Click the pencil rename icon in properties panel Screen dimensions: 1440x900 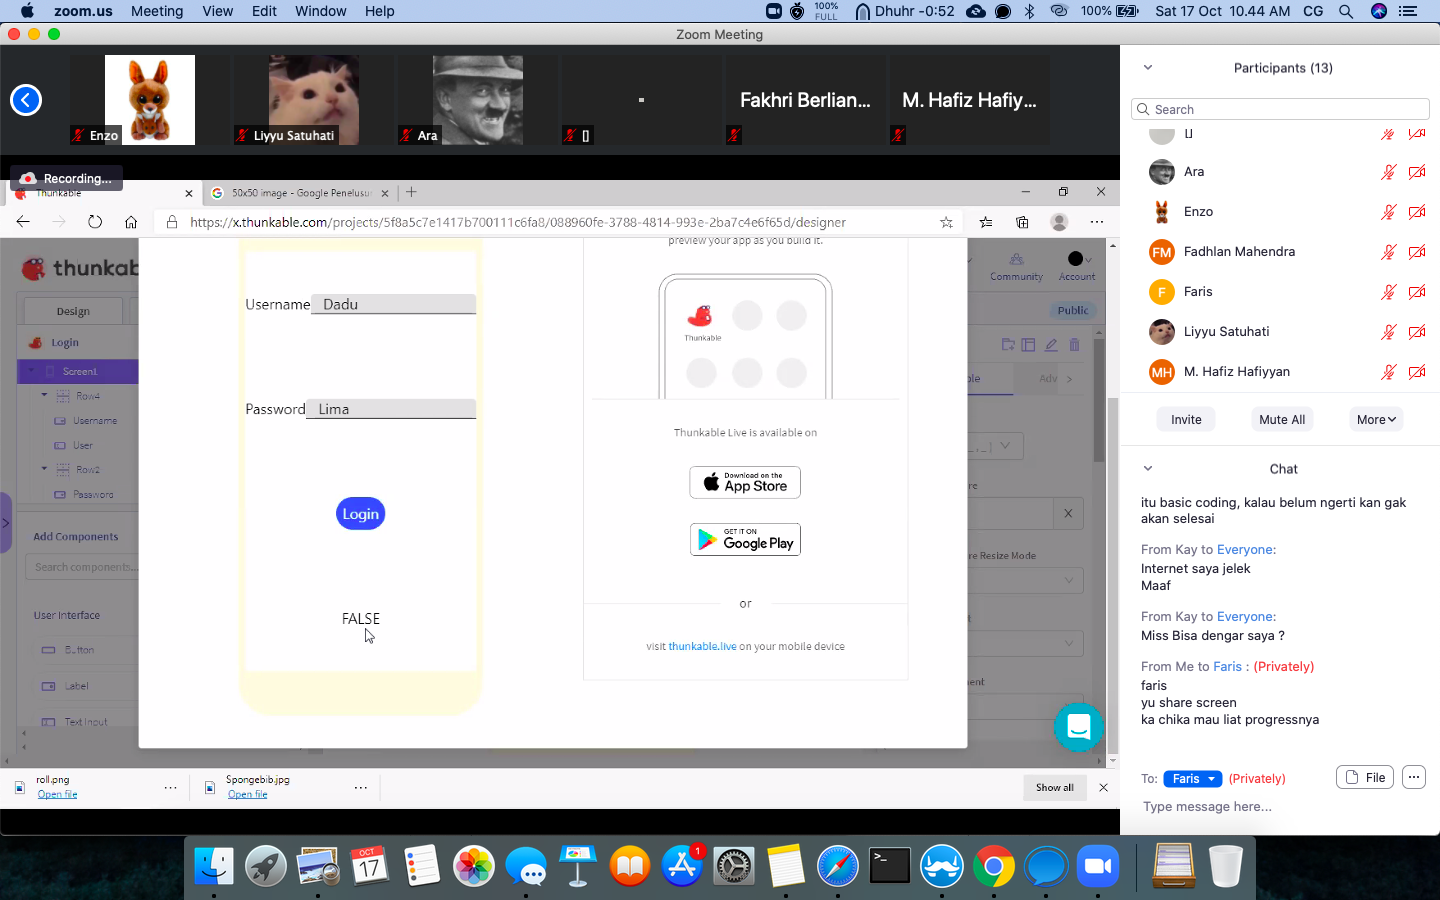[x=1051, y=344]
